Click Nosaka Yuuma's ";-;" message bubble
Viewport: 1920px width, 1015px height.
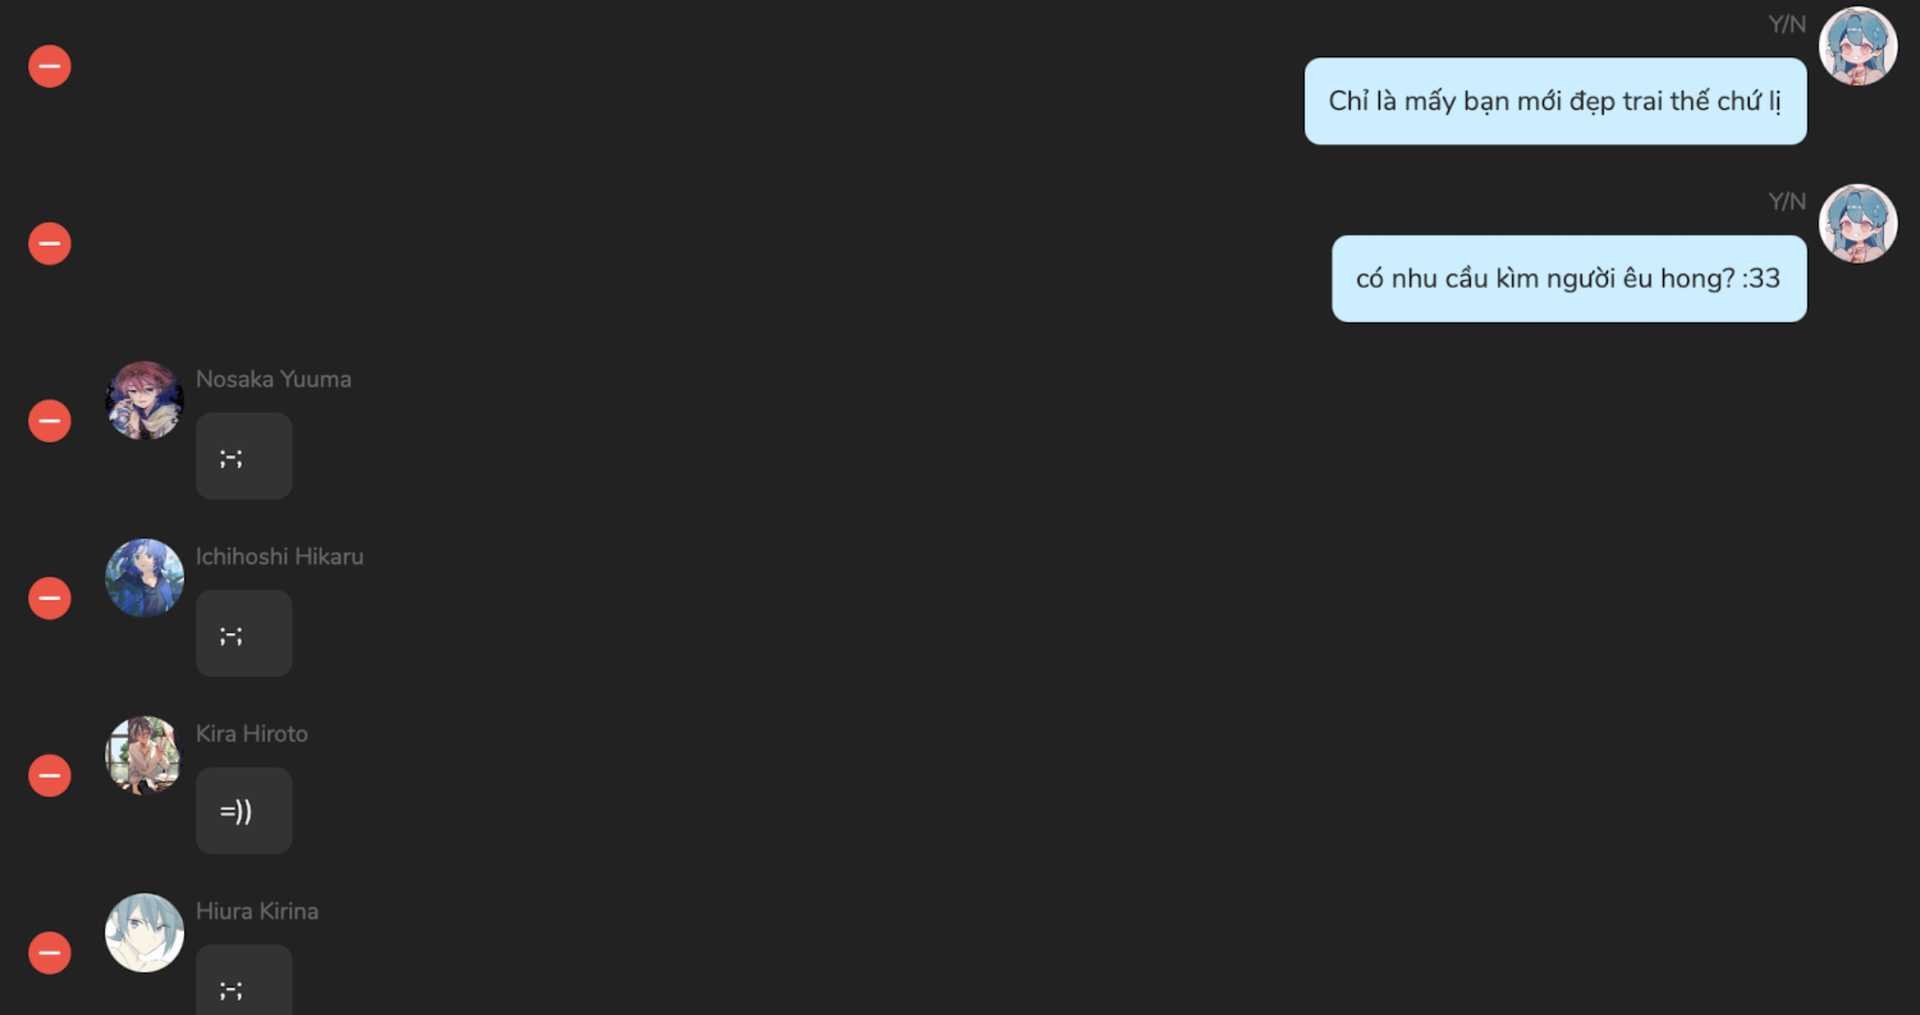tap(244, 456)
